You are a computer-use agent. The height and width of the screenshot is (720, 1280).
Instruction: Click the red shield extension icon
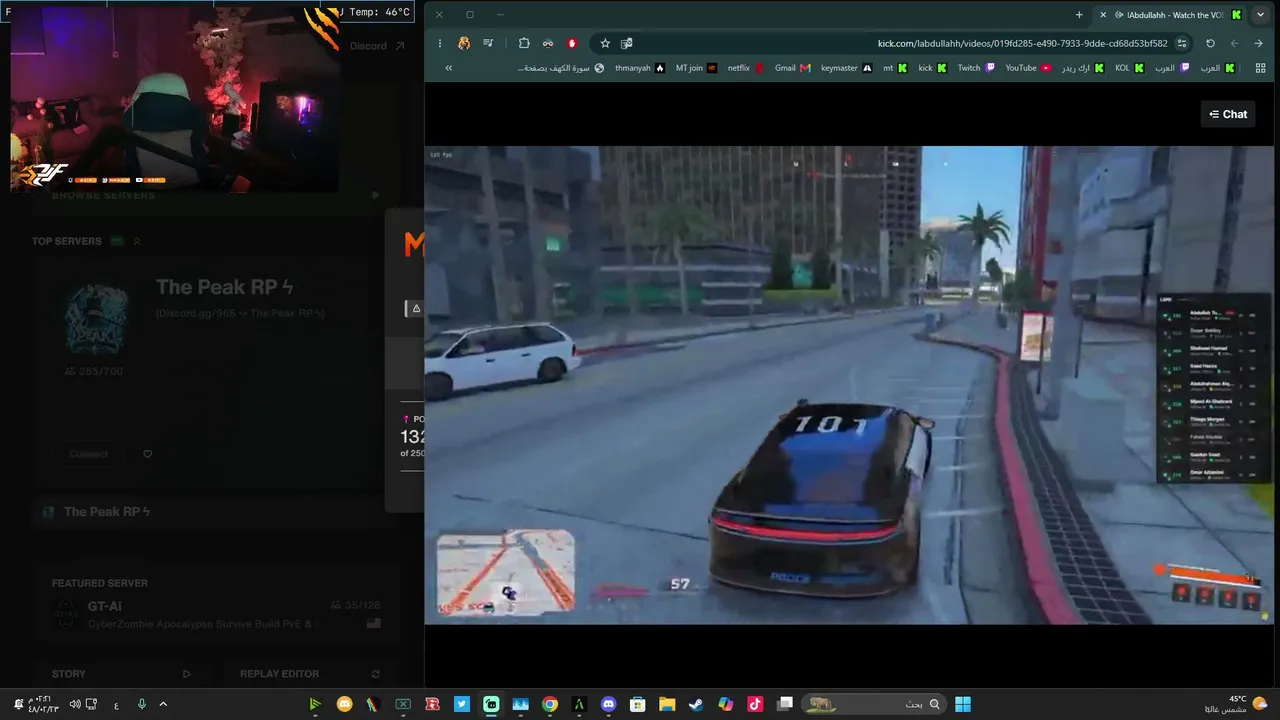pos(572,44)
